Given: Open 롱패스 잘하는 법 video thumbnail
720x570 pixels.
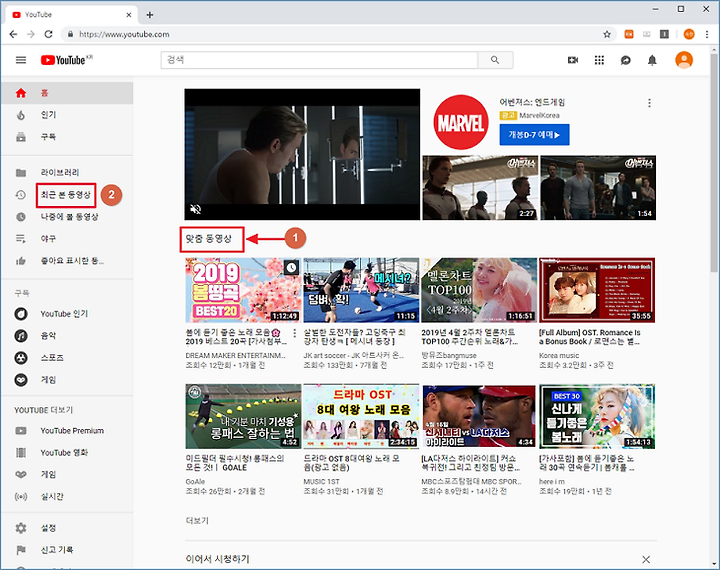Looking at the screenshot, I should coord(243,417).
